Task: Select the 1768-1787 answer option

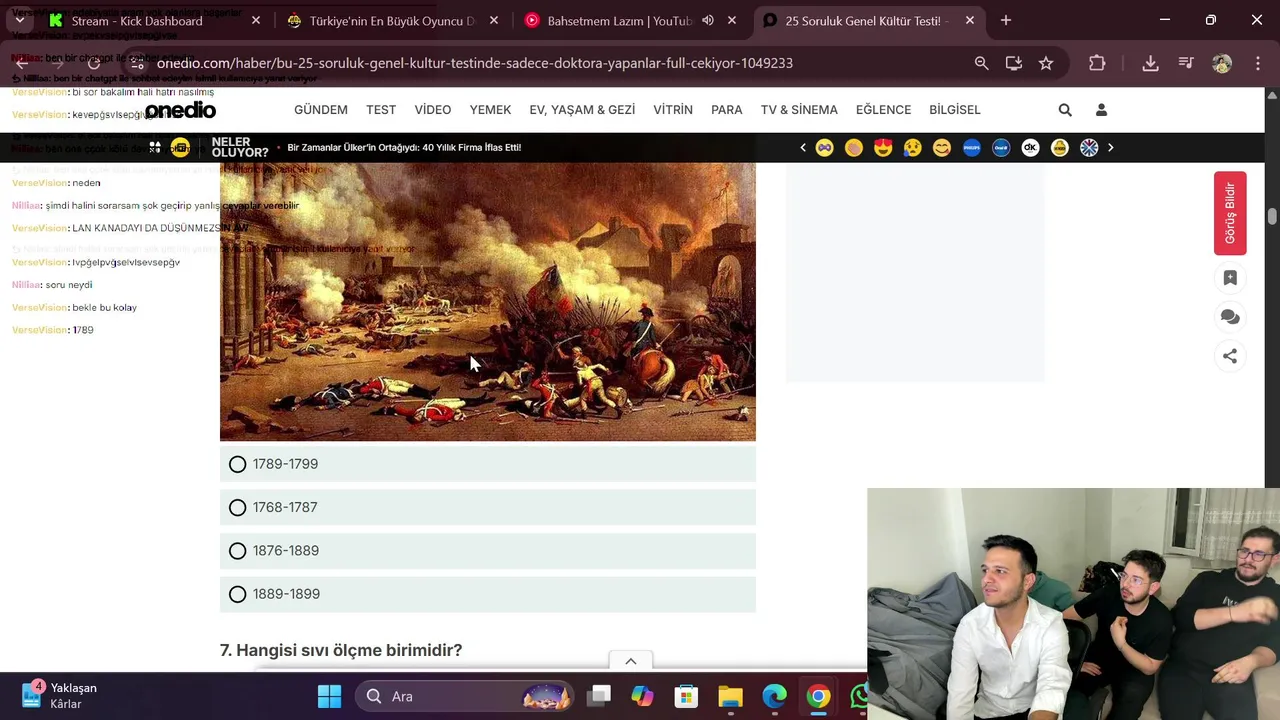Action: click(x=487, y=507)
